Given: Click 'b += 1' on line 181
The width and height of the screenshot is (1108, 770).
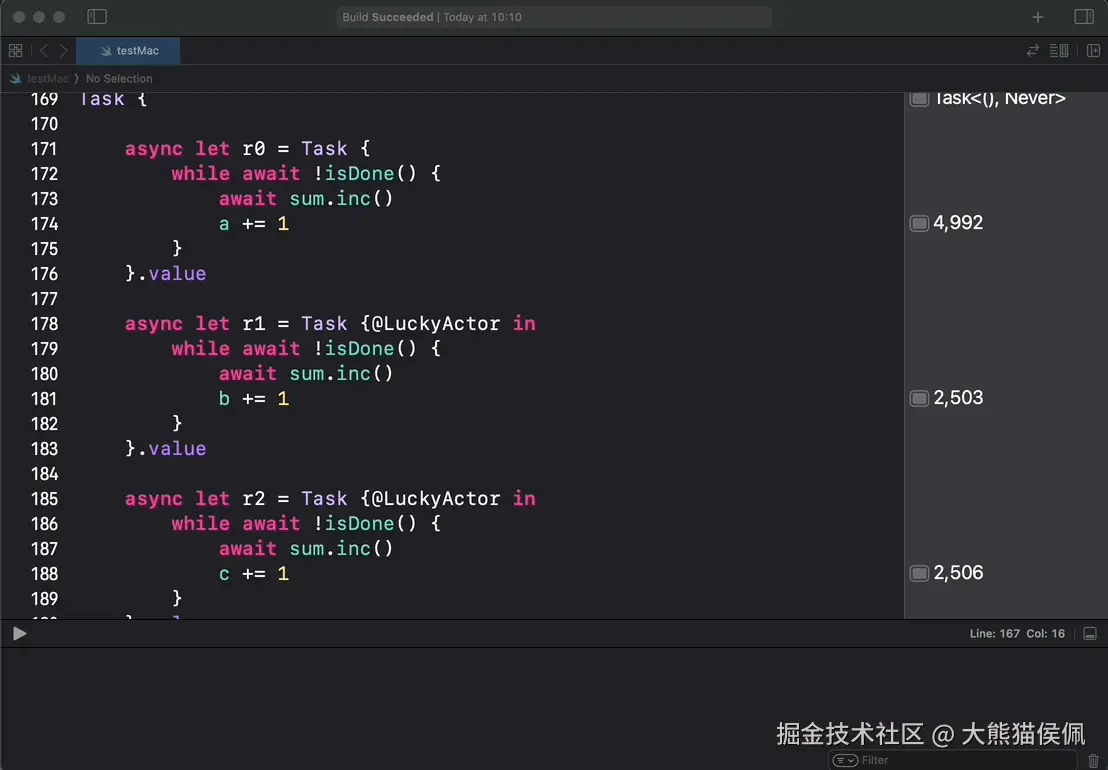Looking at the screenshot, I should click(x=254, y=399).
